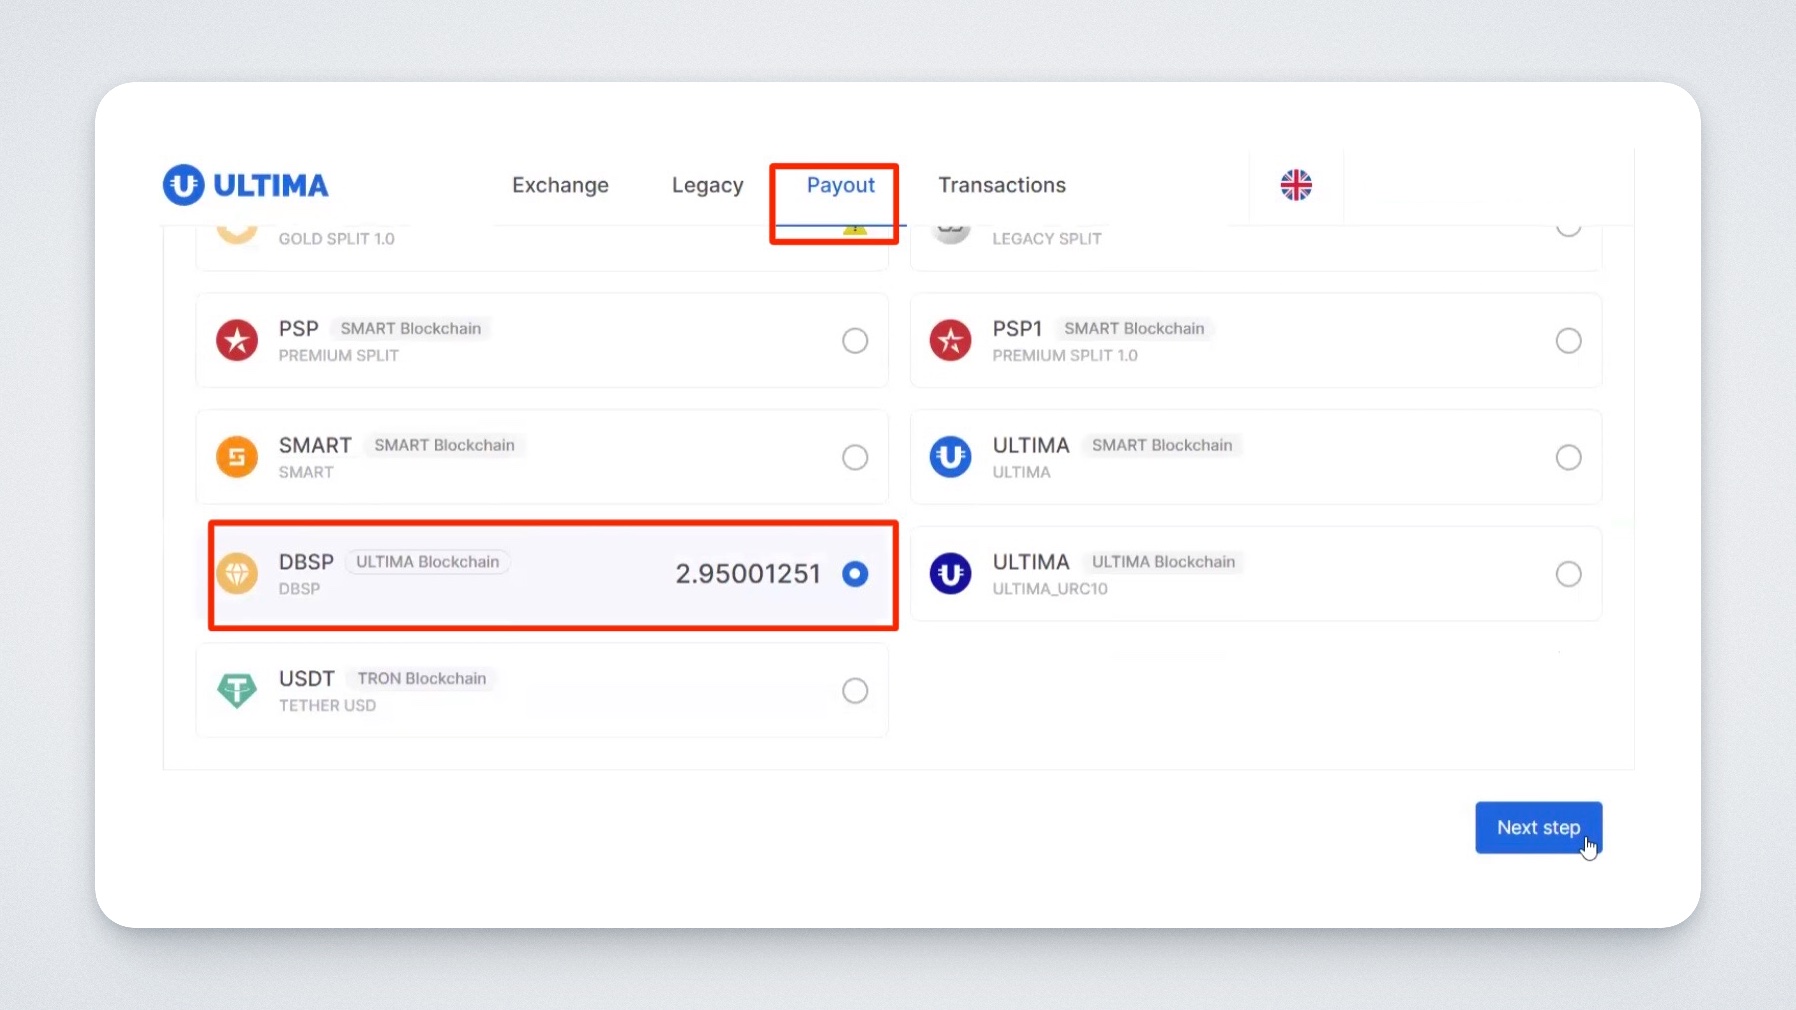The width and height of the screenshot is (1796, 1010).
Task: Go to the Legacy tab
Action: click(x=707, y=185)
